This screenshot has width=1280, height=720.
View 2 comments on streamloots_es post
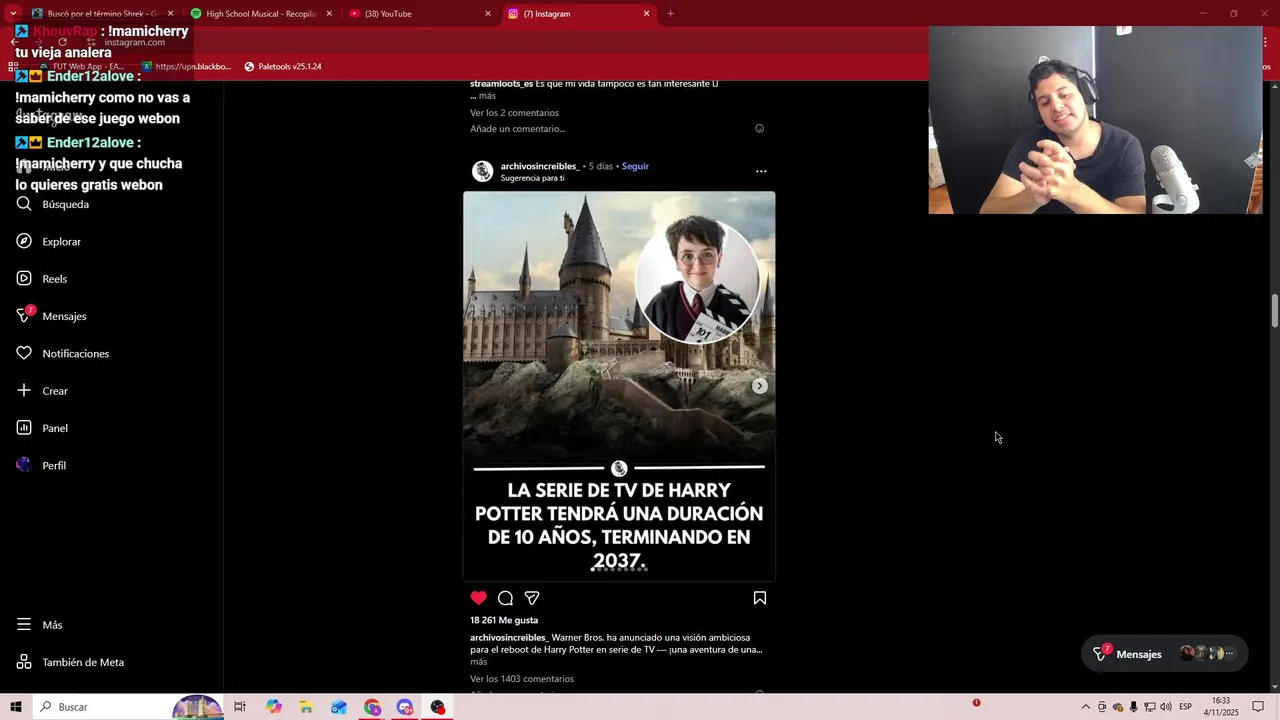tap(515, 113)
